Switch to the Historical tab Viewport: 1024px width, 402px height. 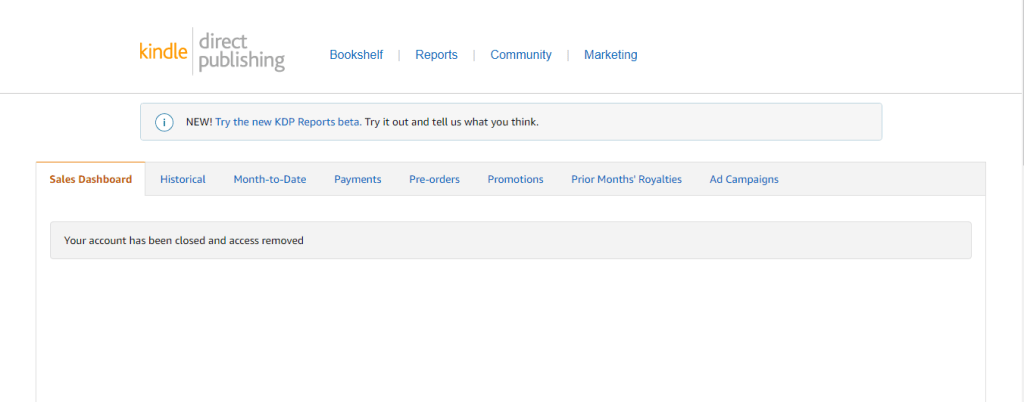[x=183, y=179]
